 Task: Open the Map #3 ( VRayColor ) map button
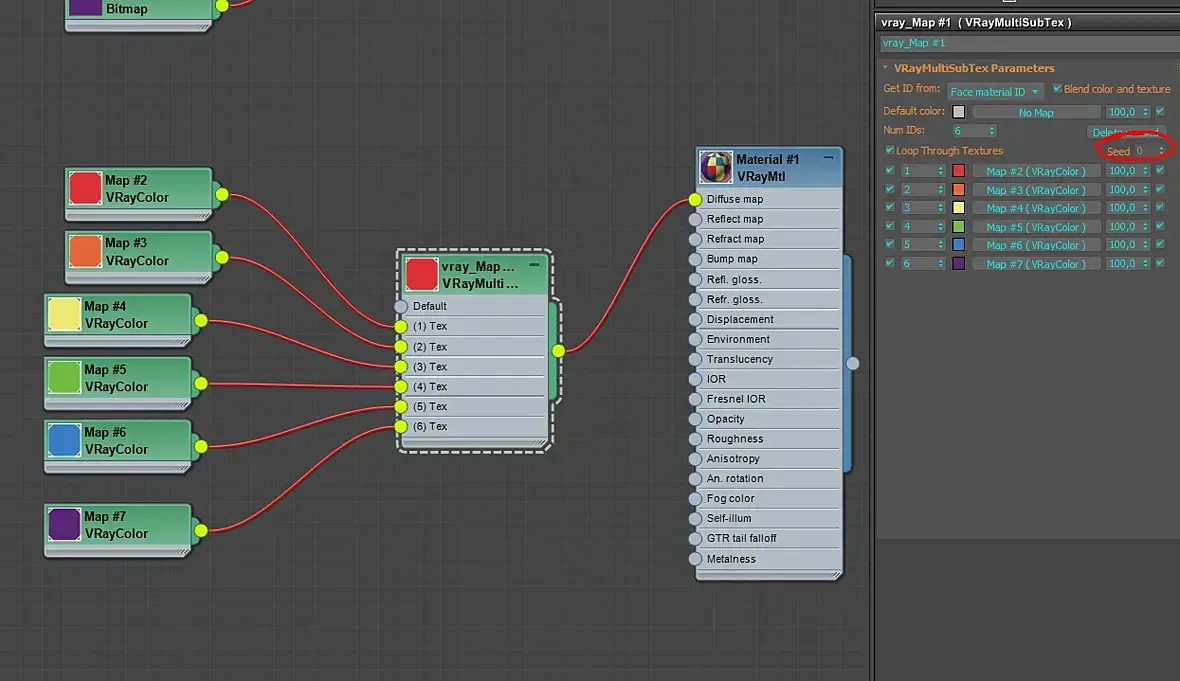[1036, 190]
